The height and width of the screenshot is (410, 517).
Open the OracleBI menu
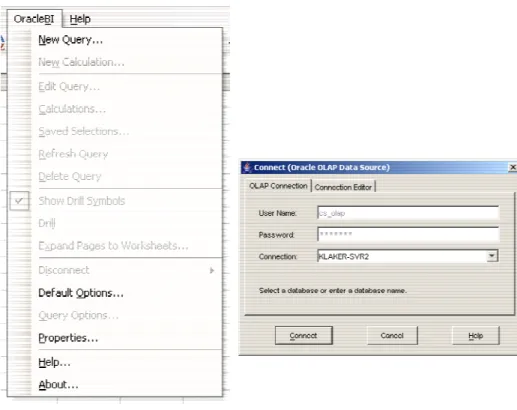click(x=34, y=19)
